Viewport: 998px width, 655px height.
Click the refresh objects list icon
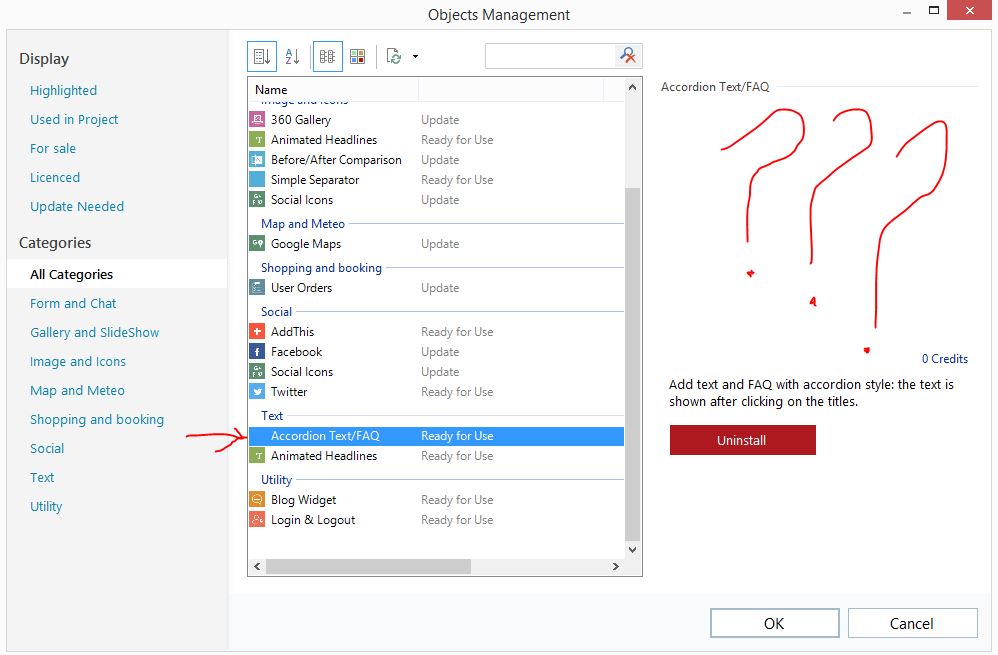pos(394,57)
